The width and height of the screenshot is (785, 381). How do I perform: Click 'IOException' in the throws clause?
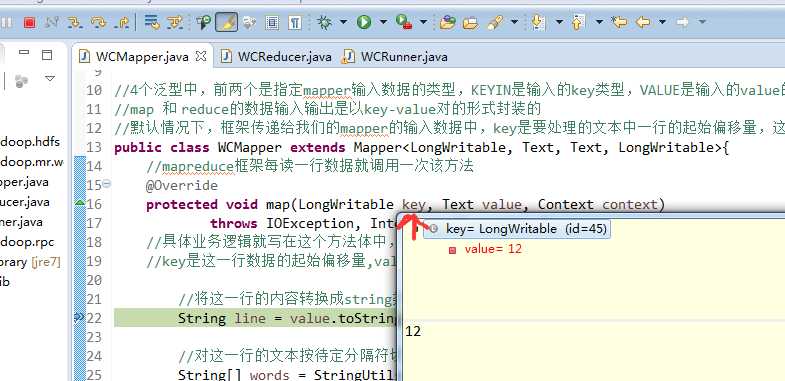310,223
